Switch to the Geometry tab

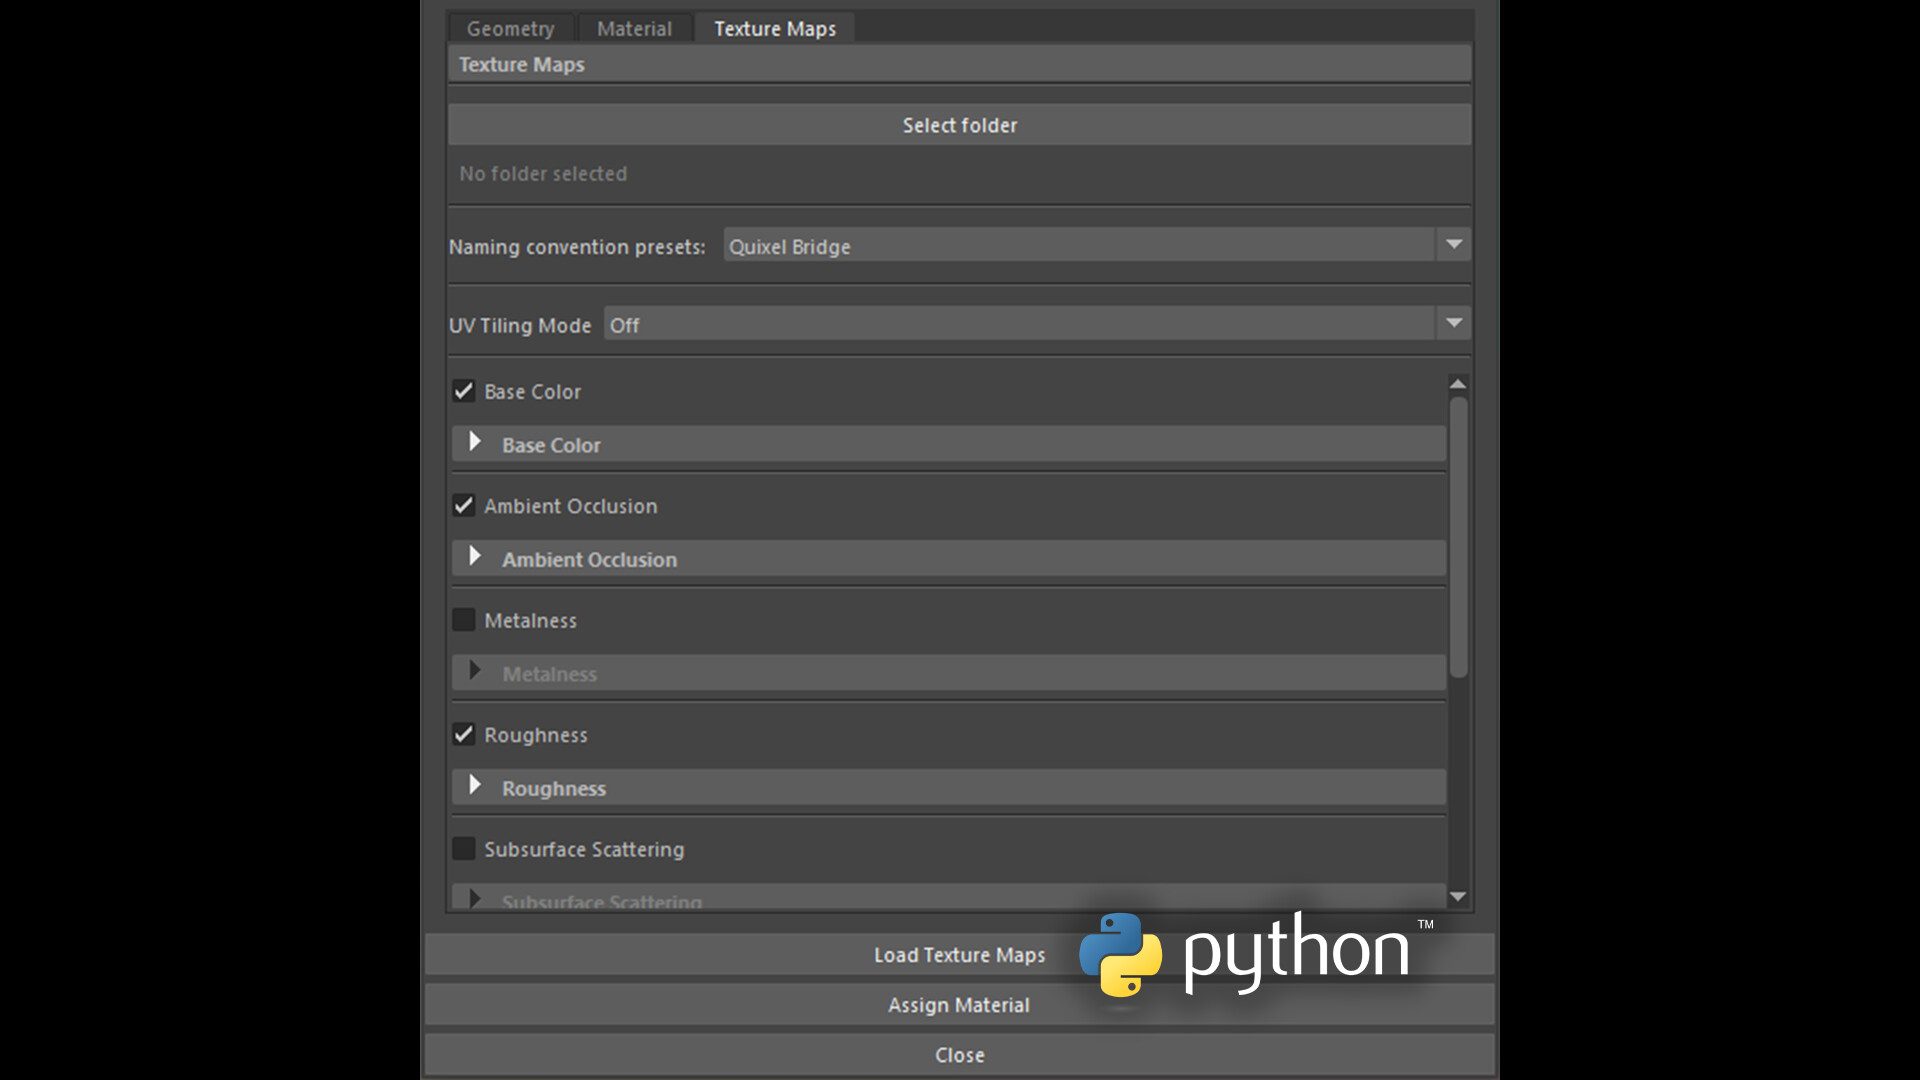pyautogui.click(x=510, y=28)
